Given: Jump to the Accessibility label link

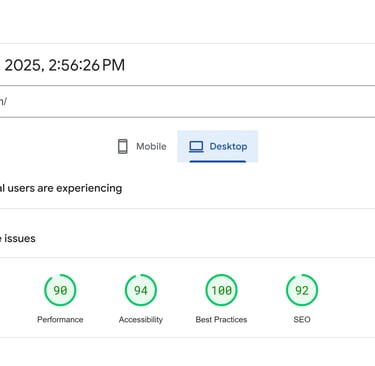Looking at the screenshot, I should [x=141, y=320].
